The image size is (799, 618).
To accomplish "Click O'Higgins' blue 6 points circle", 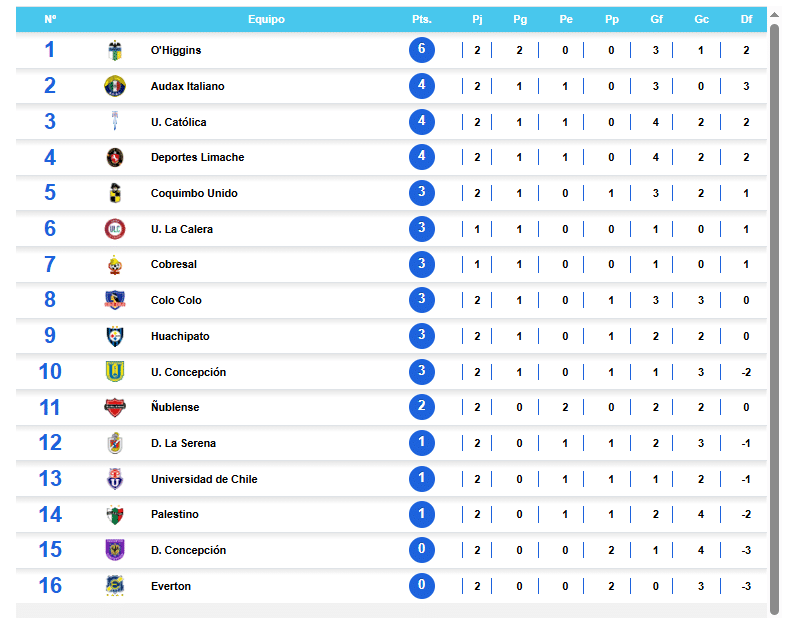I will [x=422, y=51].
